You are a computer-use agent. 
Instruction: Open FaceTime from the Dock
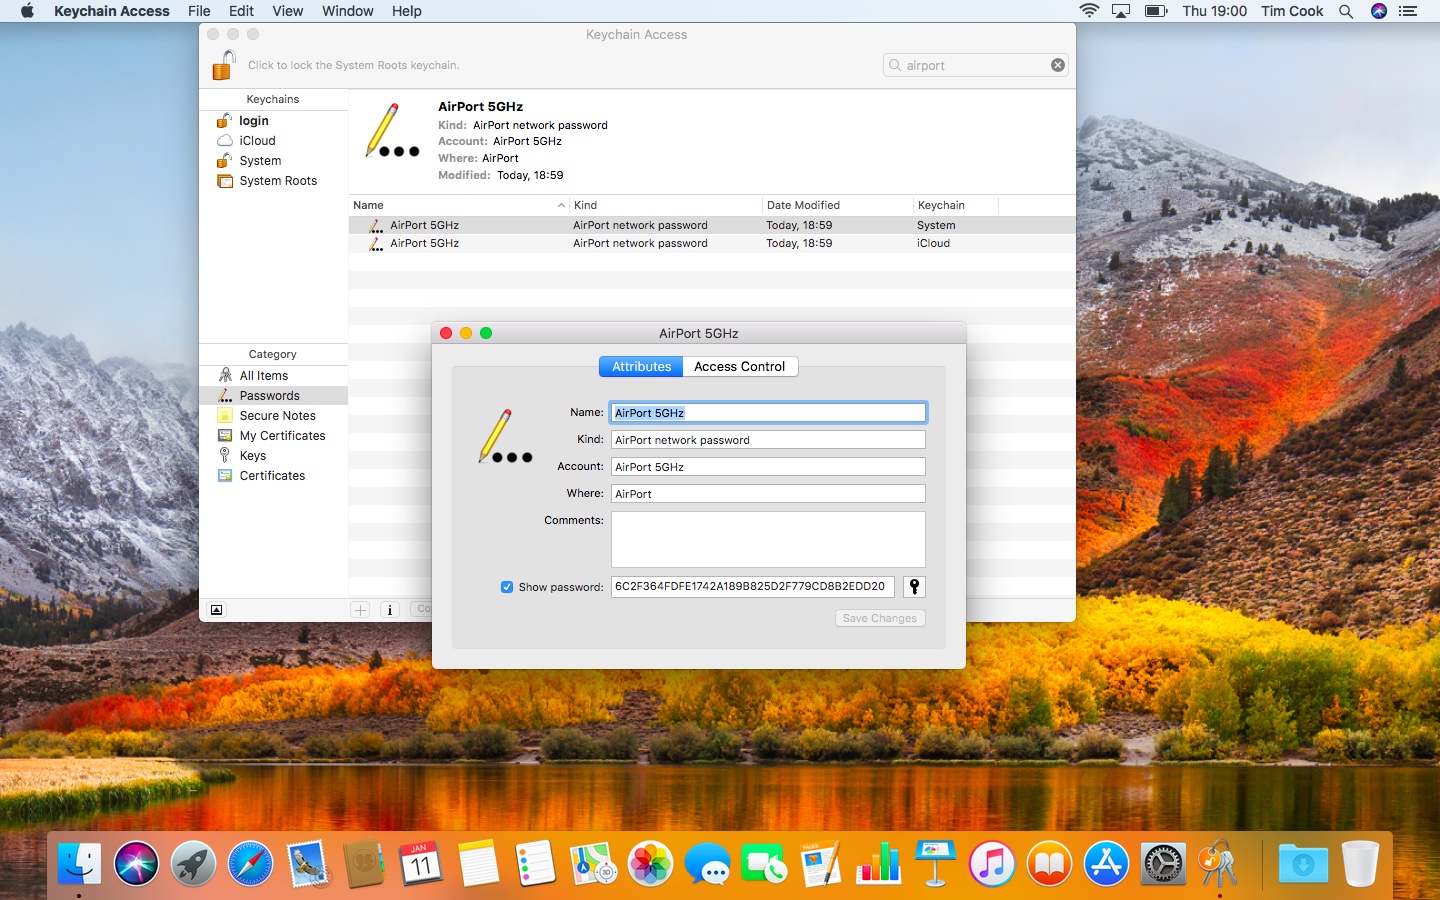coord(764,863)
